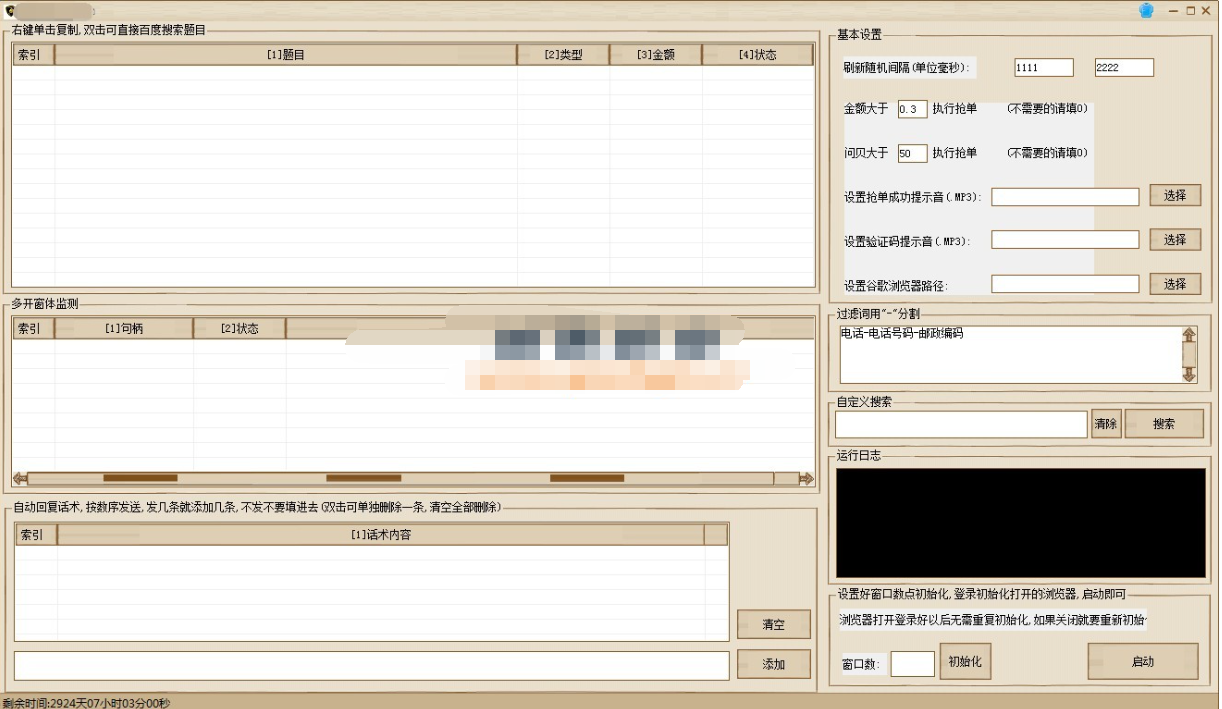Maximize the application window
The height and width of the screenshot is (709, 1222).
coord(1191,10)
